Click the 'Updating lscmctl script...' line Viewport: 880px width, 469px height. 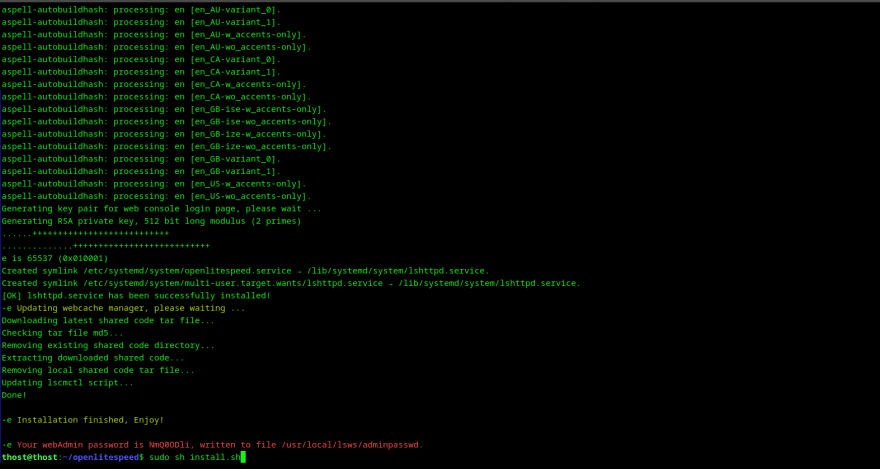click(67, 383)
